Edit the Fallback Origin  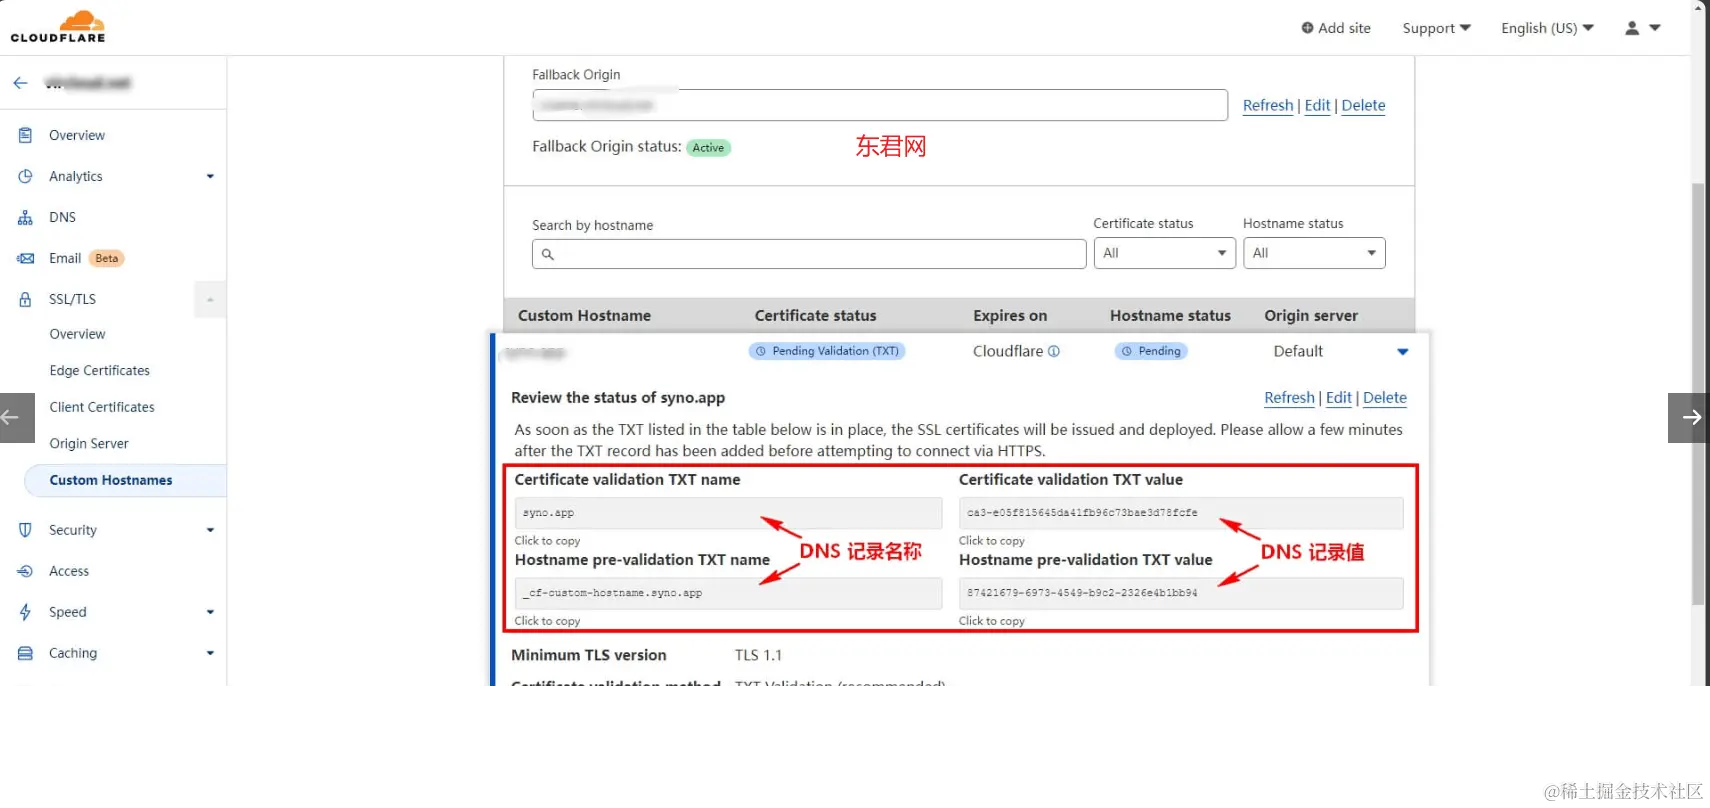pos(1317,105)
